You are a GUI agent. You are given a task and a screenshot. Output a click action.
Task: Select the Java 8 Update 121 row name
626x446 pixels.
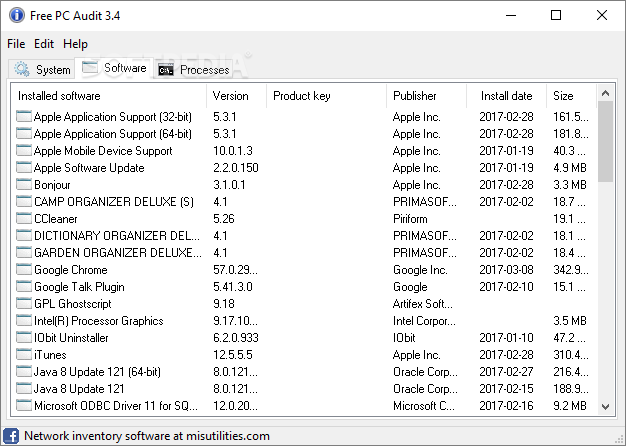coord(79,389)
